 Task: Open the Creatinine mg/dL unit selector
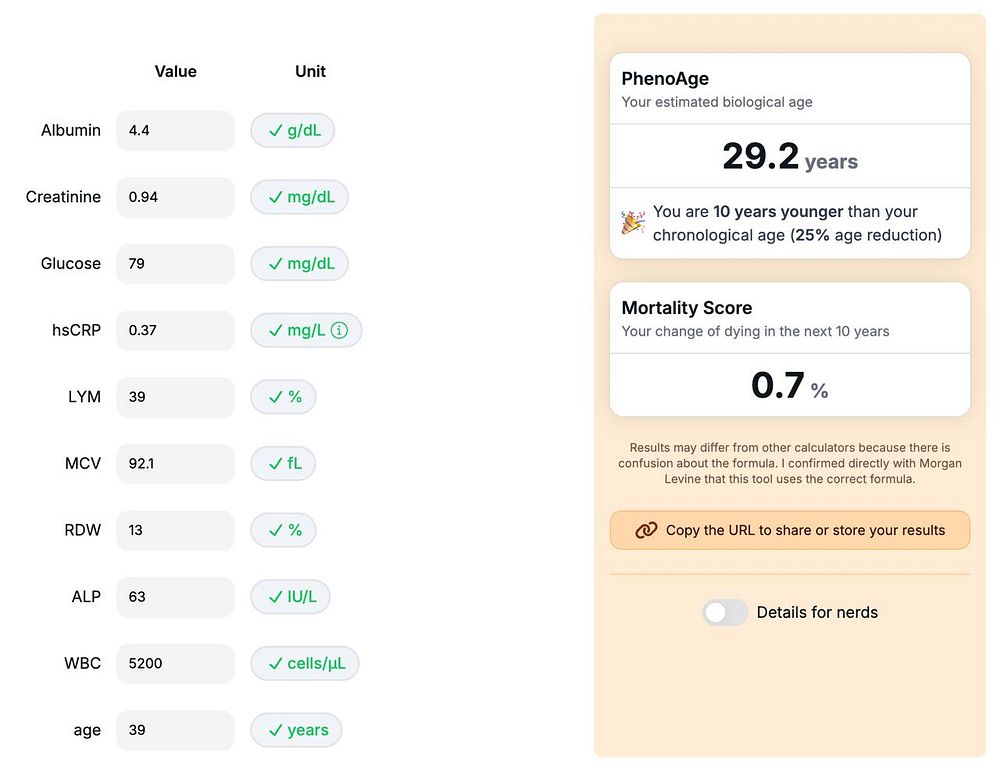[299, 197]
